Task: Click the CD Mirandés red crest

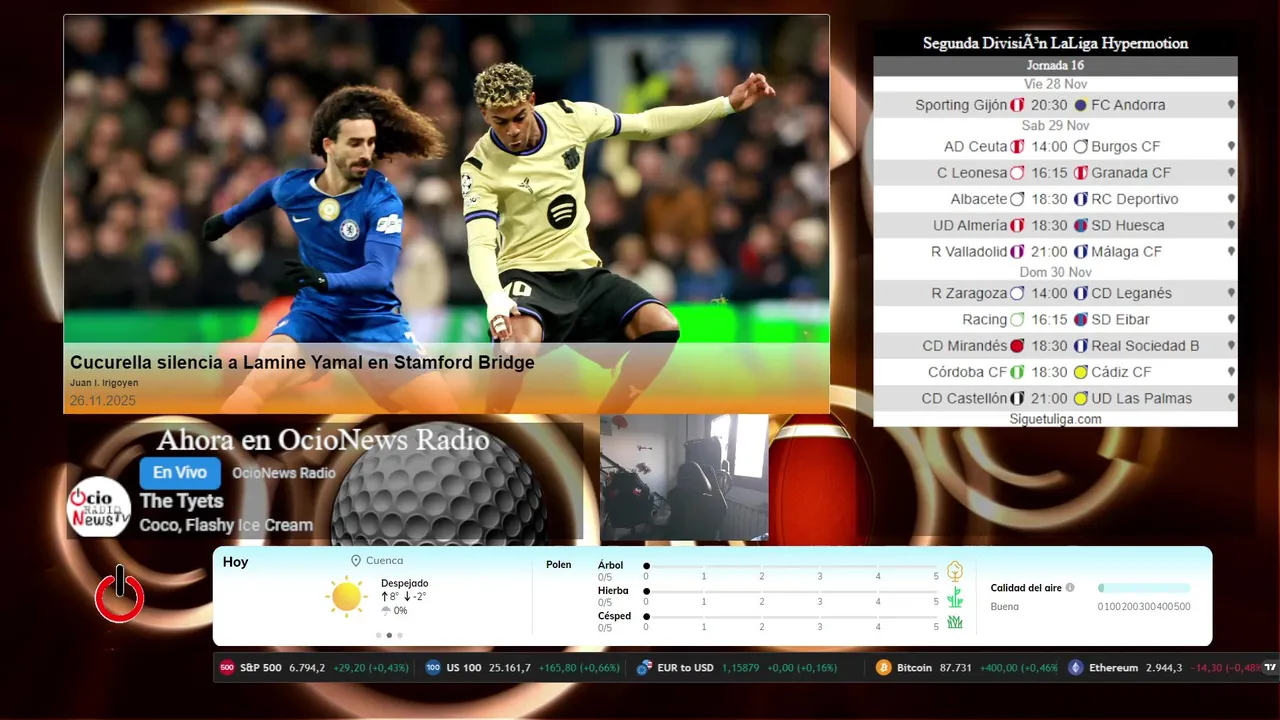Action: (1017, 346)
